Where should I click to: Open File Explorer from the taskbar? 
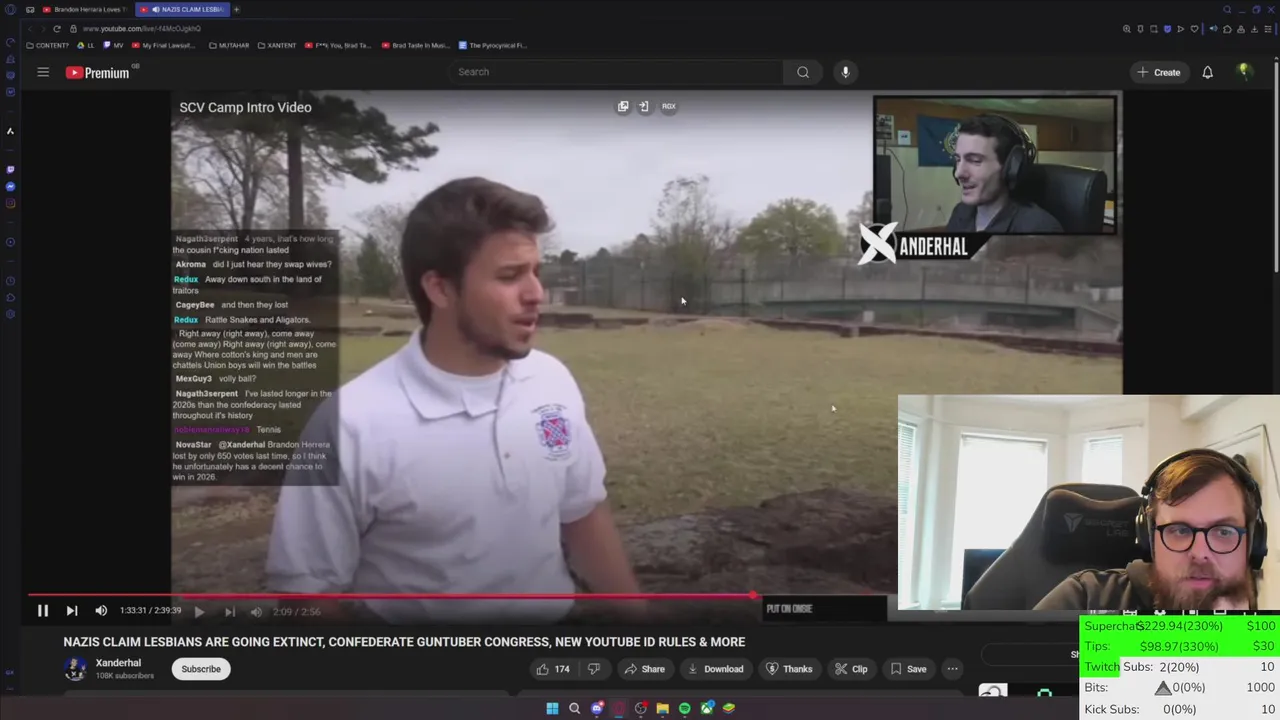pyautogui.click(x=662, y=708)
